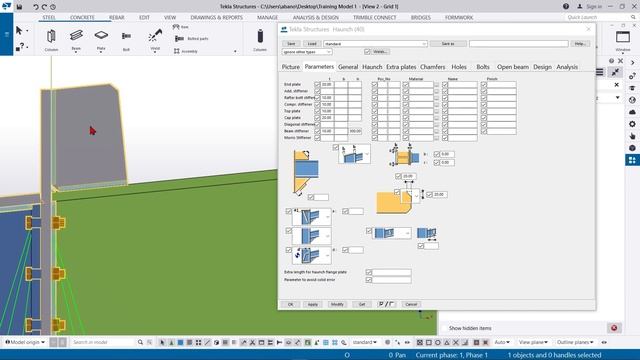The image size is (640, 360).
Task: Toggle Parameter to avoid solid error checkbox
Action: 369,280
